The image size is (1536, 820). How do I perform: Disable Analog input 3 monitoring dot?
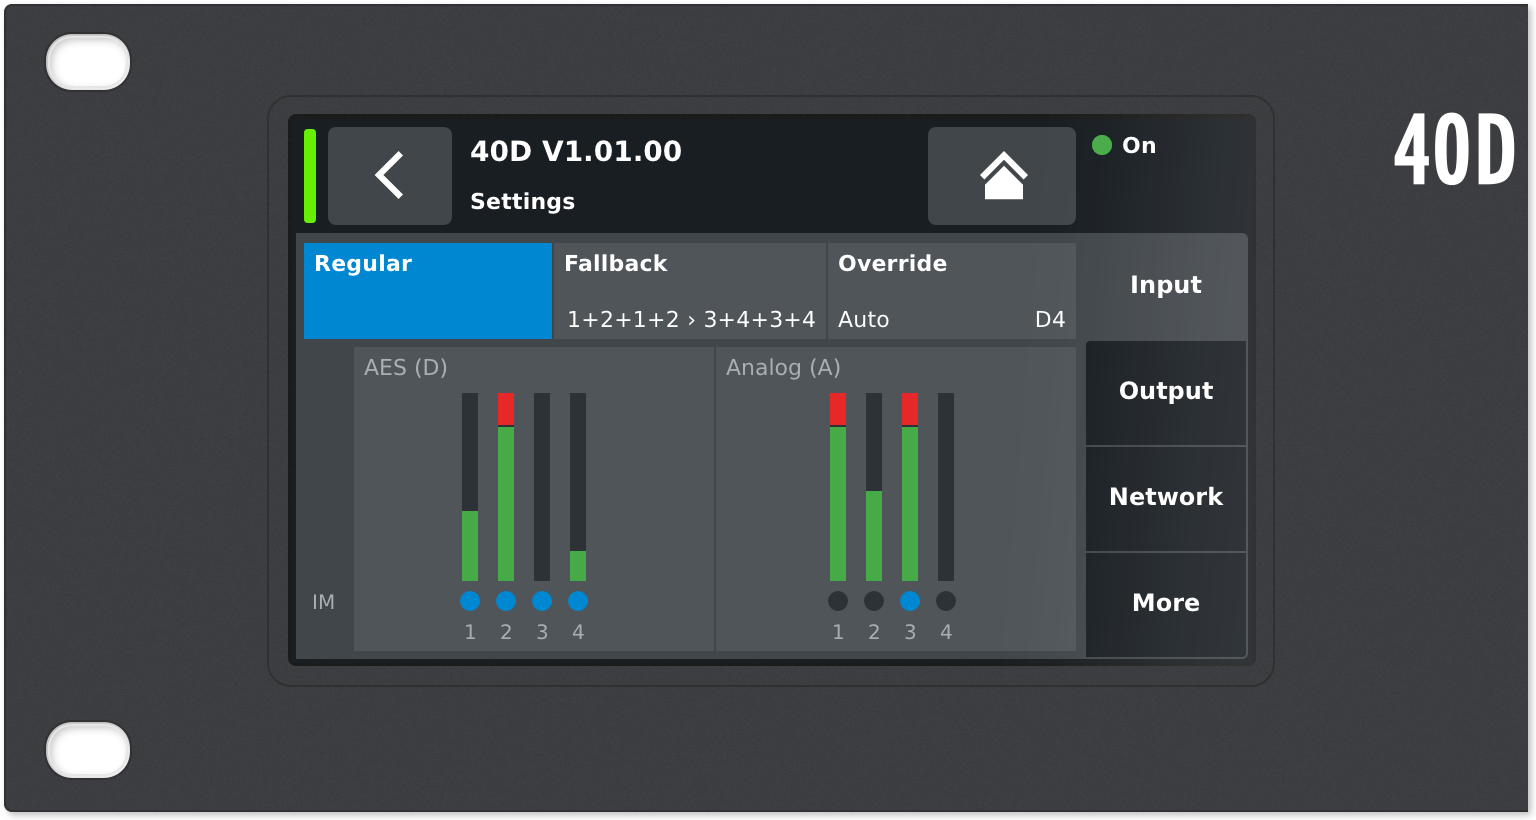(x=910, y=601)
